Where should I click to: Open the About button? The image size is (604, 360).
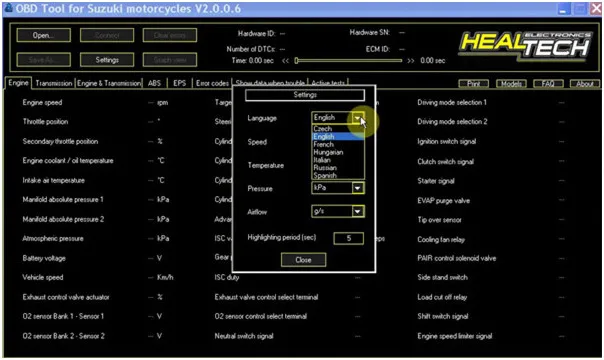[x=585, y=84]
